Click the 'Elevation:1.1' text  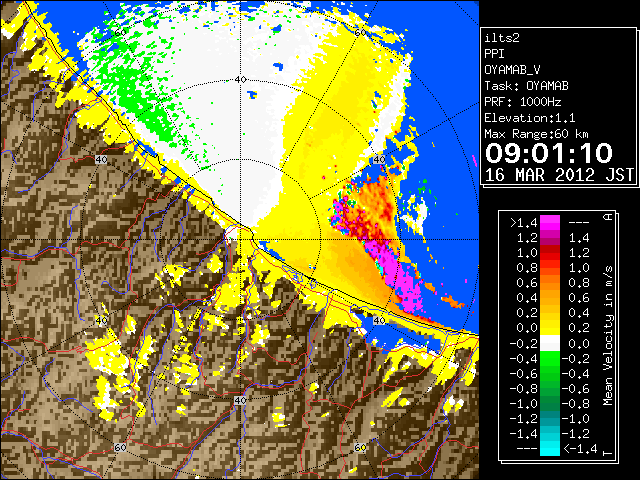point(530,118)
